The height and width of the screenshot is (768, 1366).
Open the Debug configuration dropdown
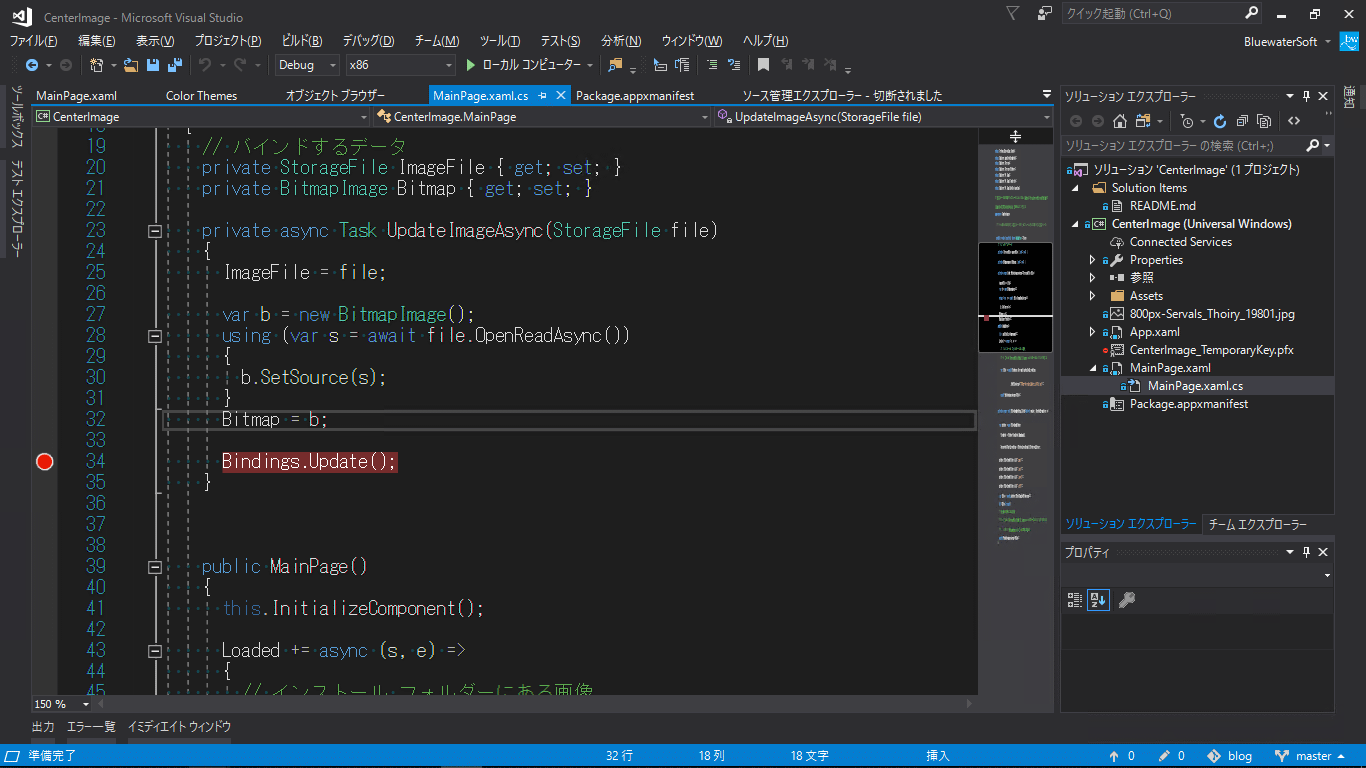point(333,64)
